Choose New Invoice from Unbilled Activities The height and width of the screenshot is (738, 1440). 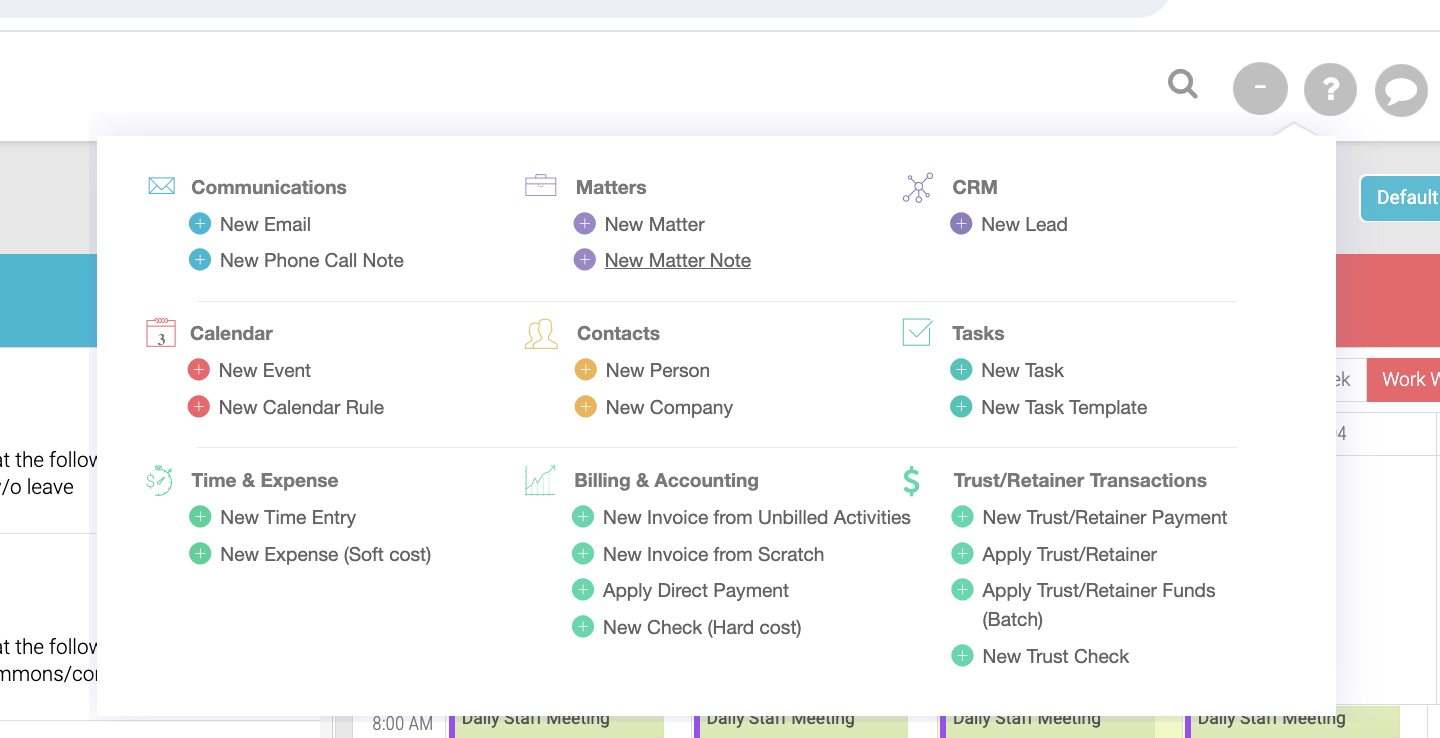pos(757,517)
